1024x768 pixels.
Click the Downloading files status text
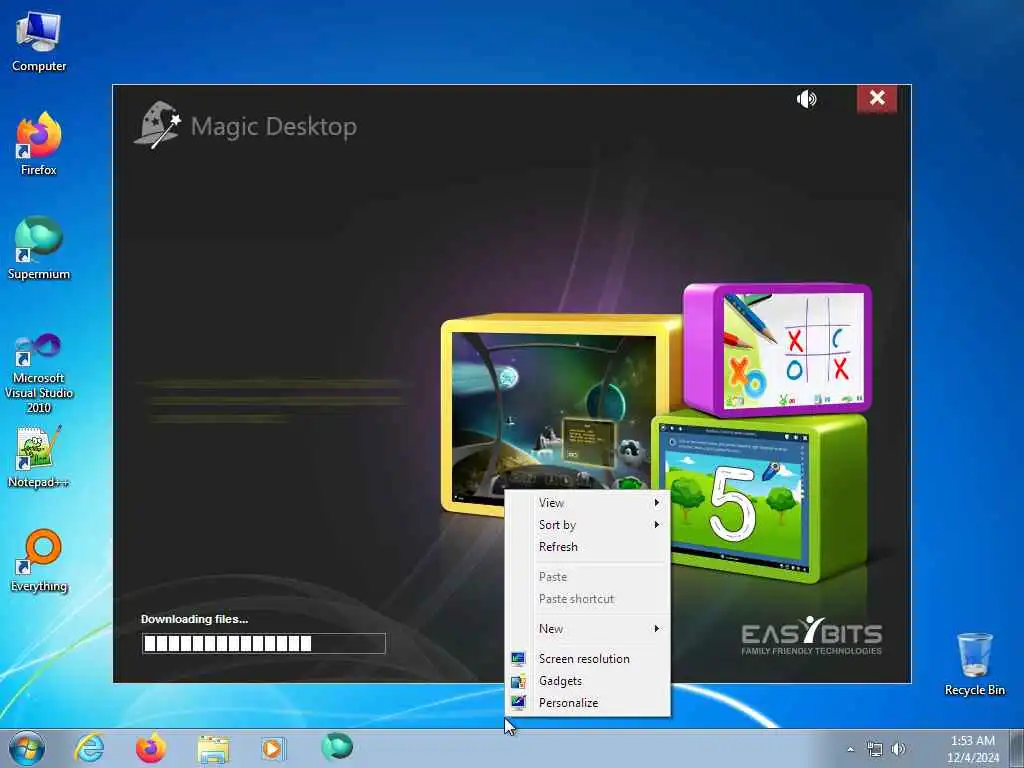click(x=195, y=619)
